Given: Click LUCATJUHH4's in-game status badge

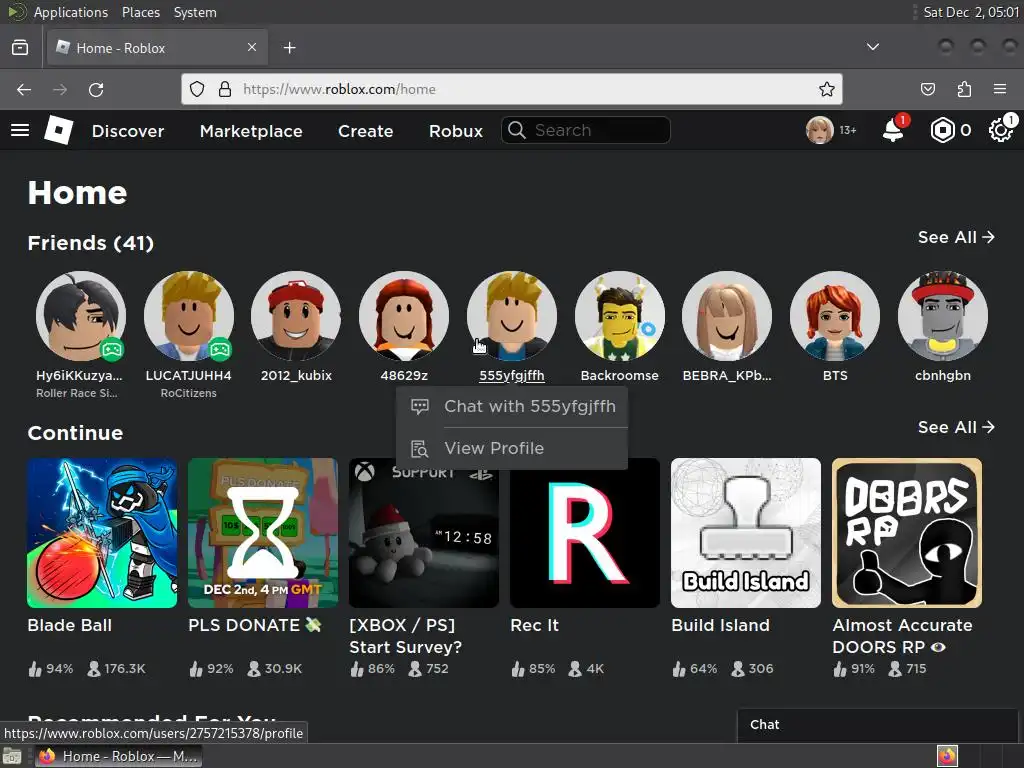Looking at the screenshot, I should pyautogui.click(x=220, y=349).
